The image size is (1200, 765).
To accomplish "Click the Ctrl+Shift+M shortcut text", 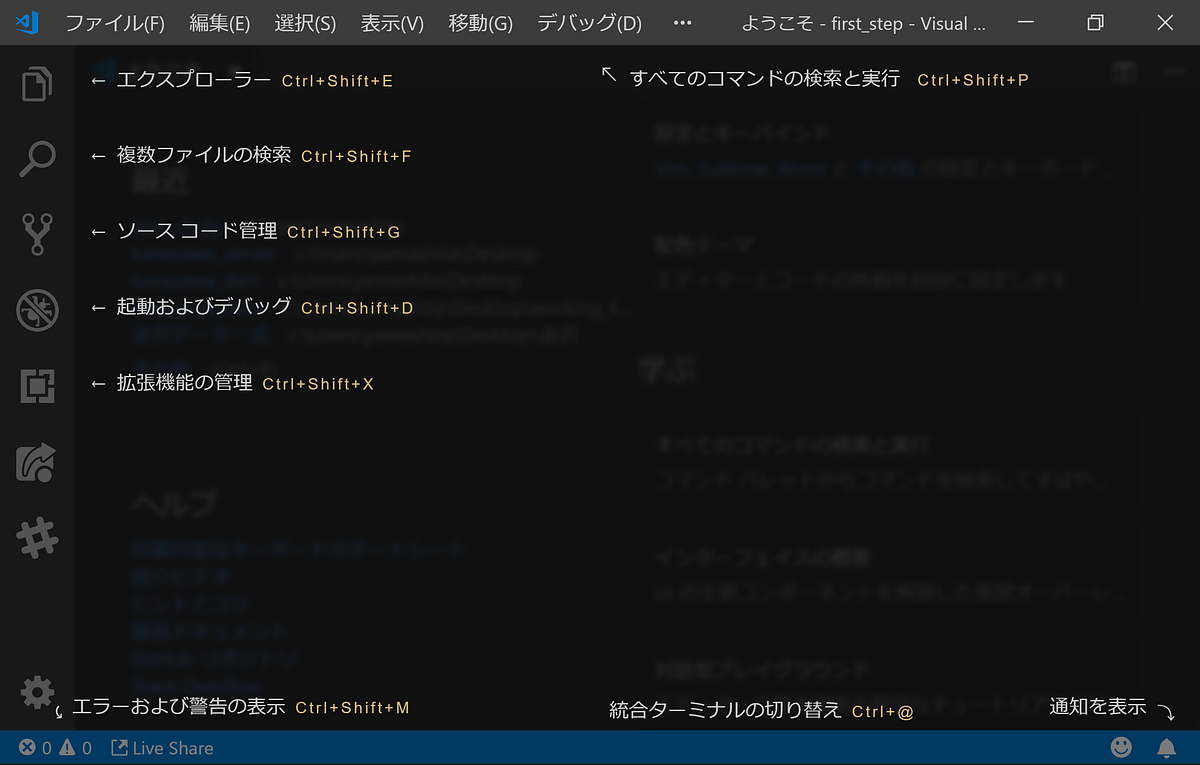I will click(x=353, y=708).
